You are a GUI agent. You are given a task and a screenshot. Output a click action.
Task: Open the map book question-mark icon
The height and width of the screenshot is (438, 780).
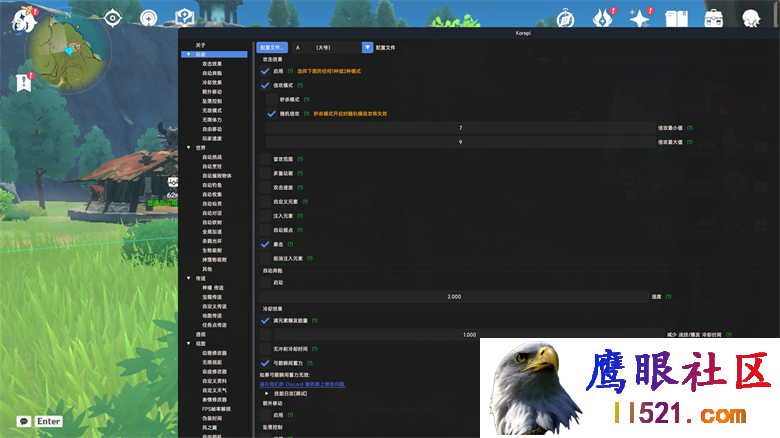[x=185, y=18]
